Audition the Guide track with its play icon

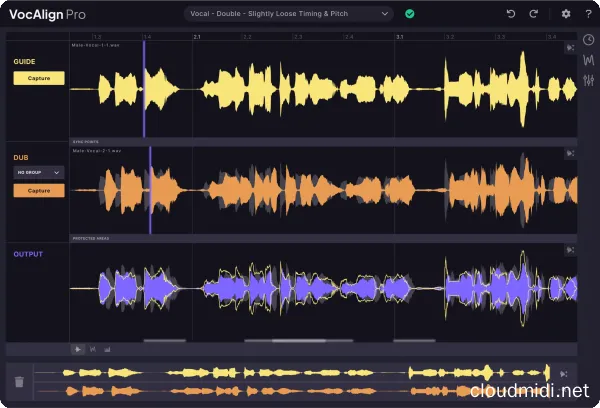tap(570, 47)
